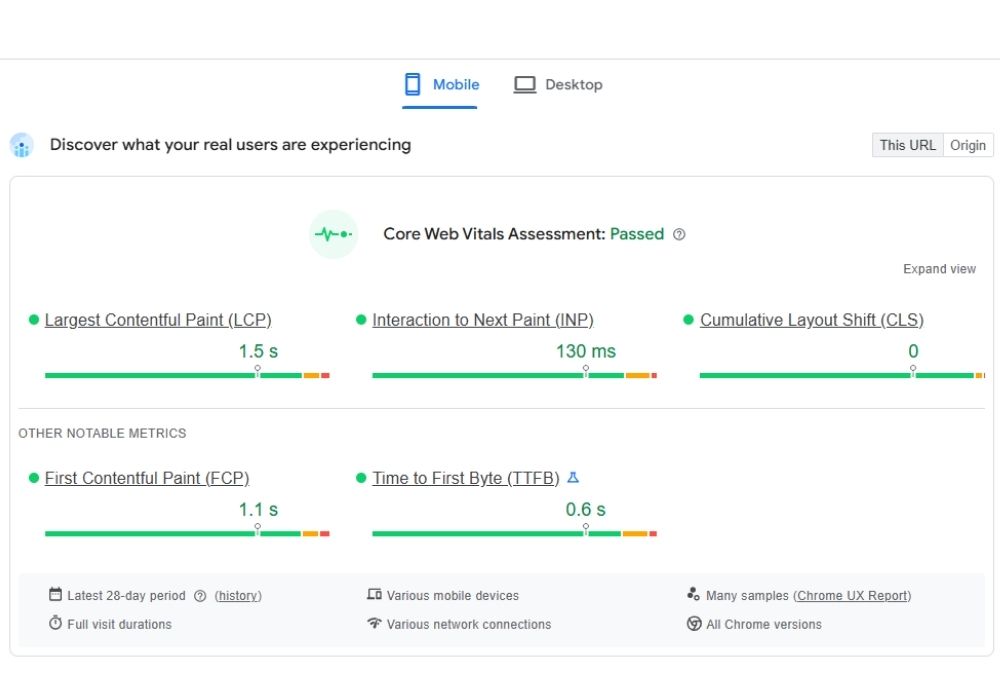Click the green dot beside FCP
The image size is (1000, 674).
tap(34, 478)
